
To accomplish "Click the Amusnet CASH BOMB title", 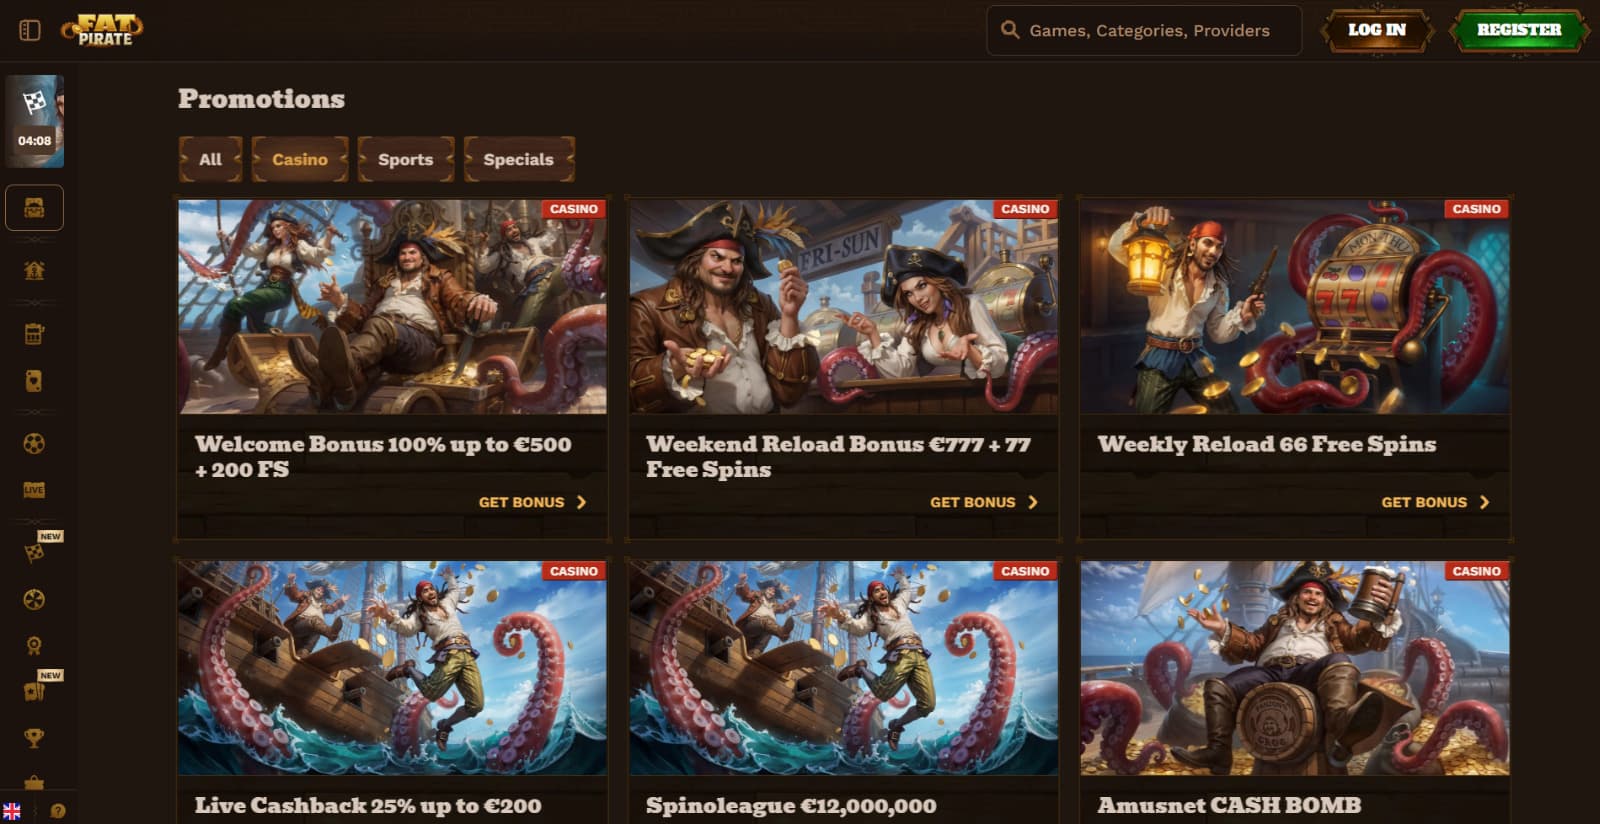I will pyautogui.click(x=1229, y=805).
